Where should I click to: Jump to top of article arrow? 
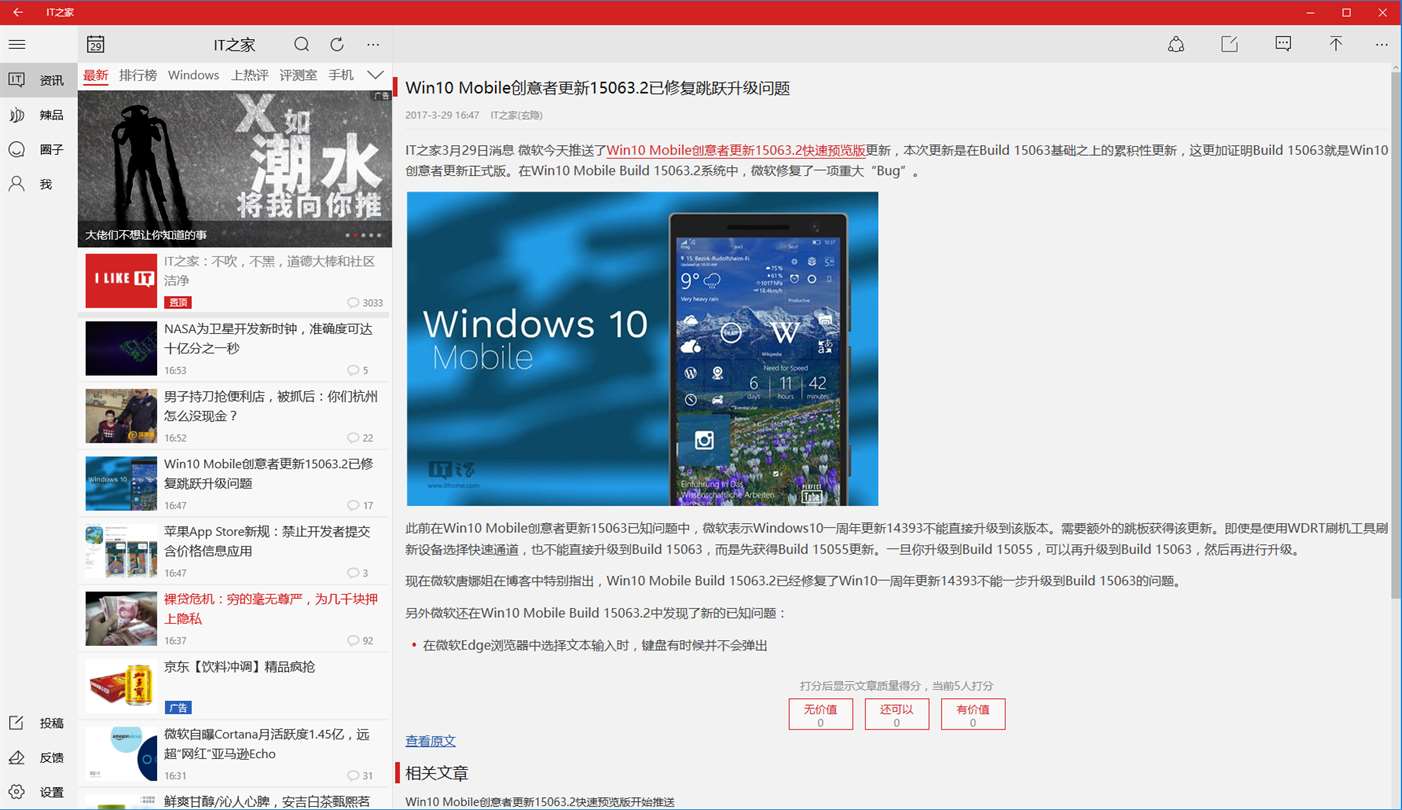1335,44
